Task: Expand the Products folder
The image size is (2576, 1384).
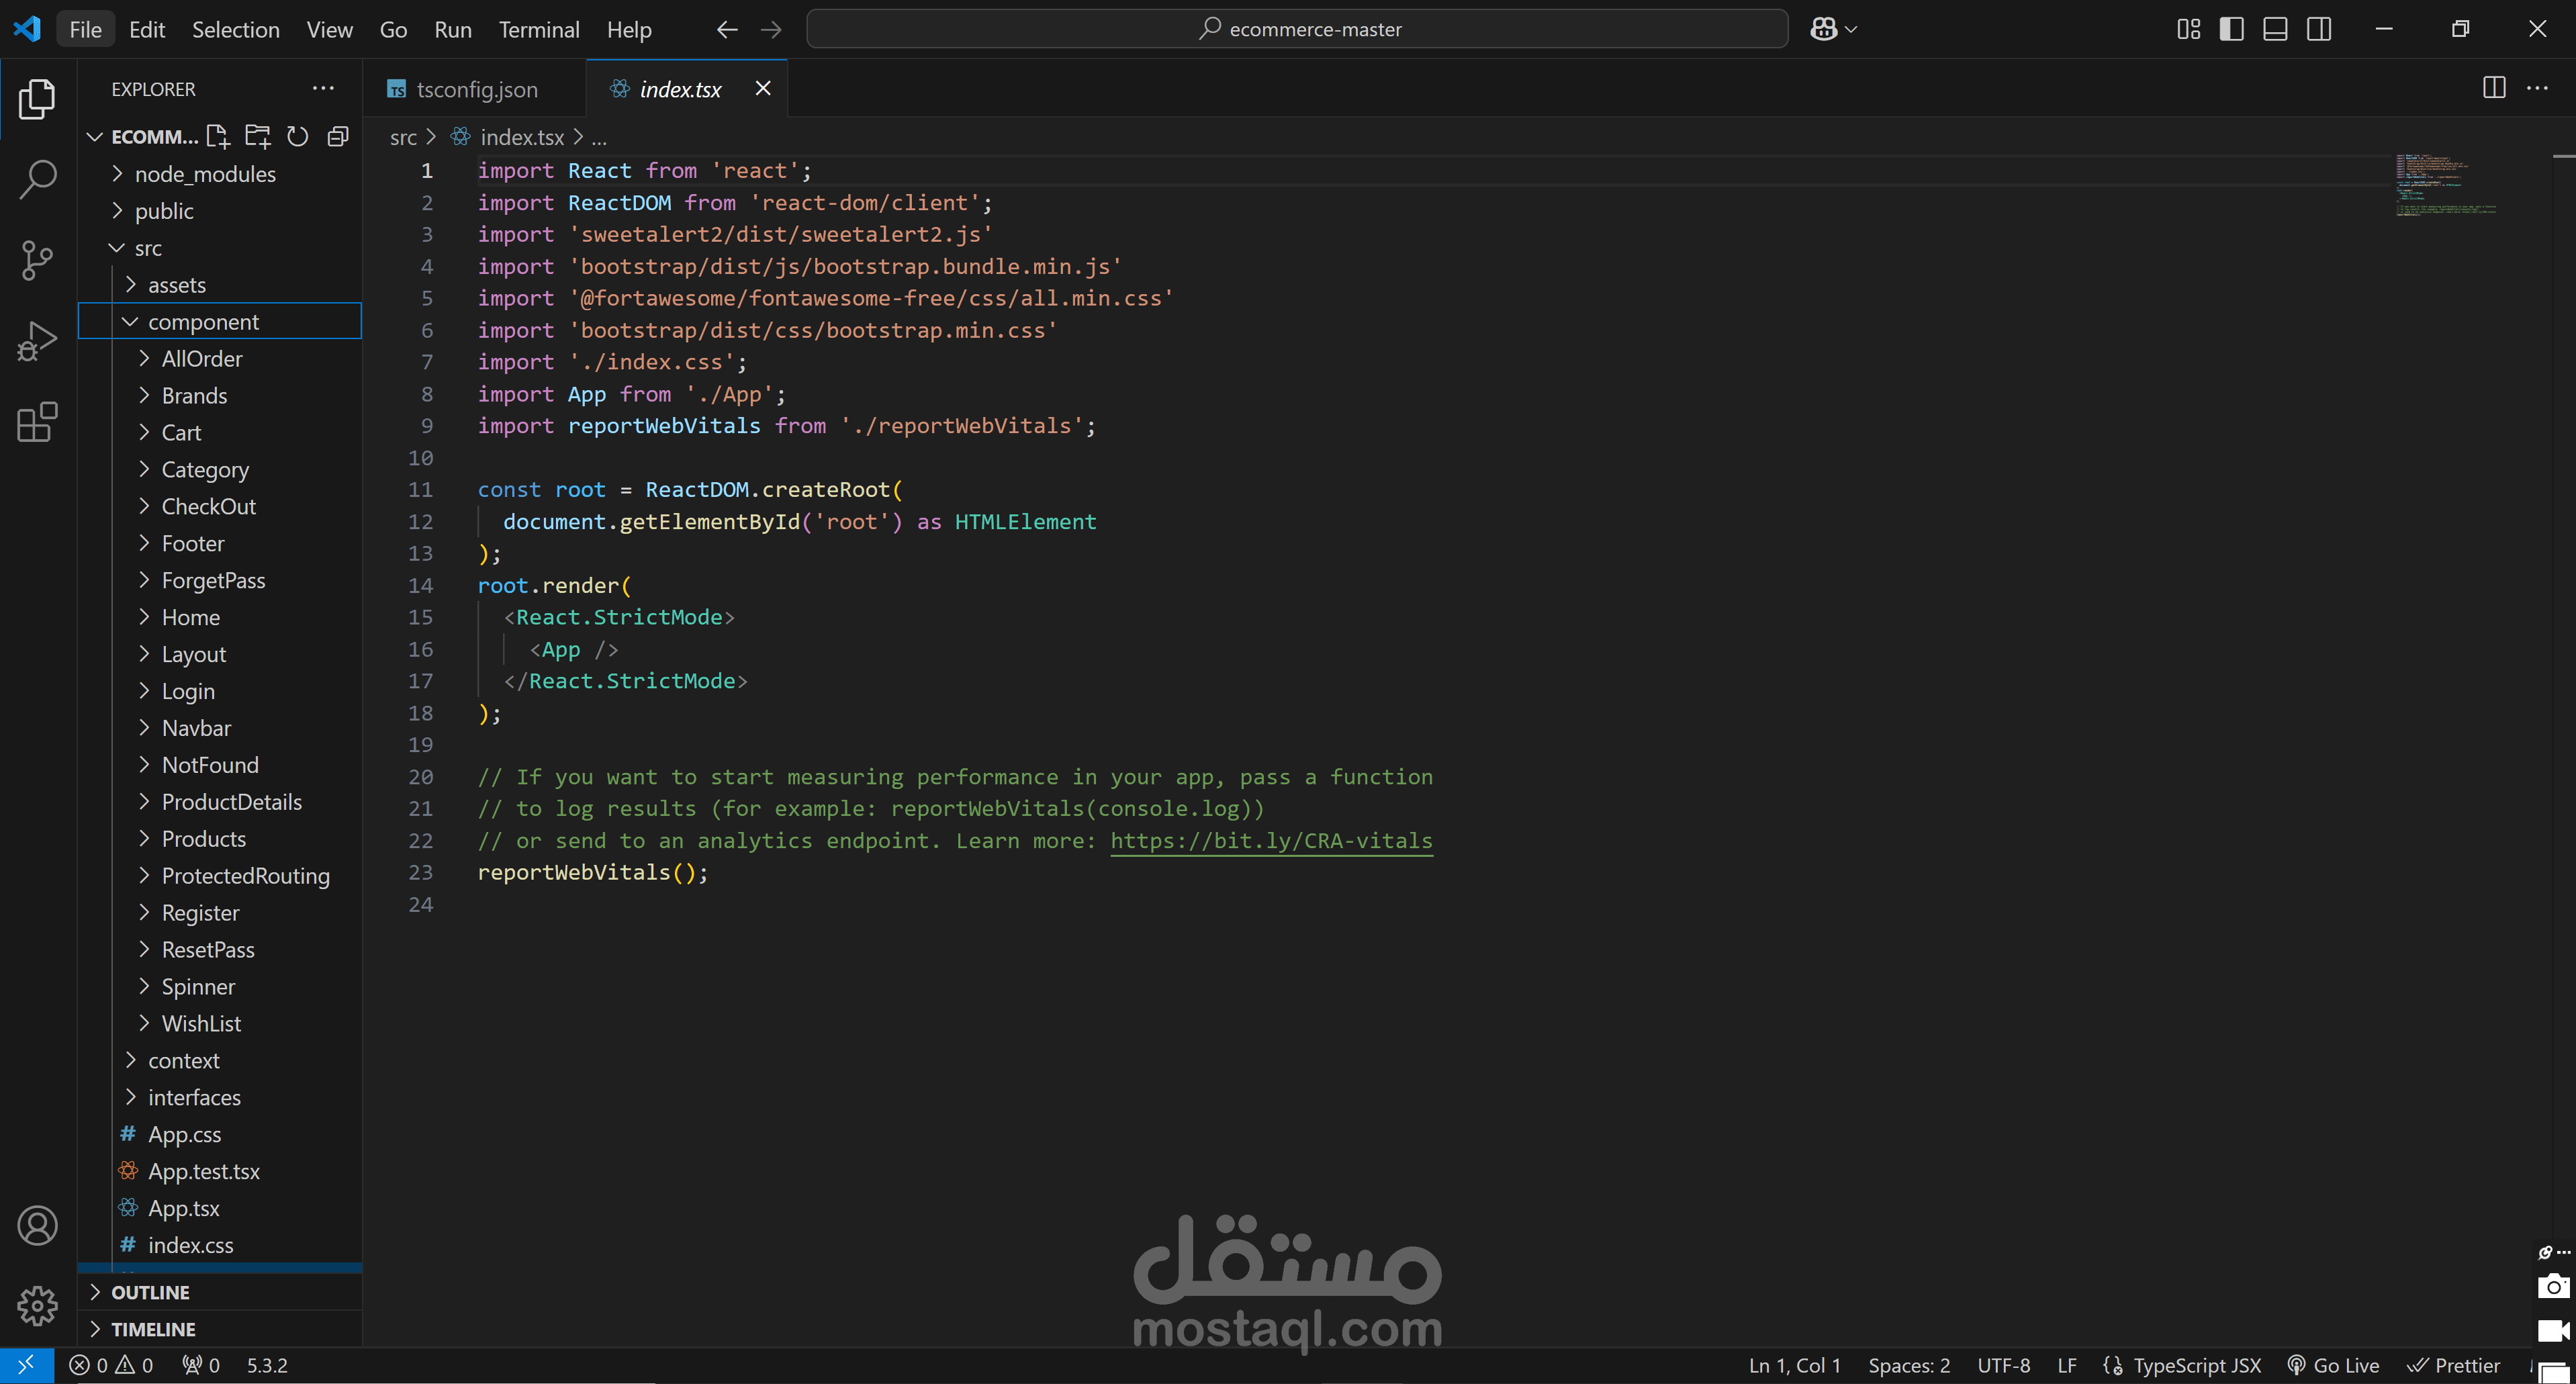Action: click(204, 838)
